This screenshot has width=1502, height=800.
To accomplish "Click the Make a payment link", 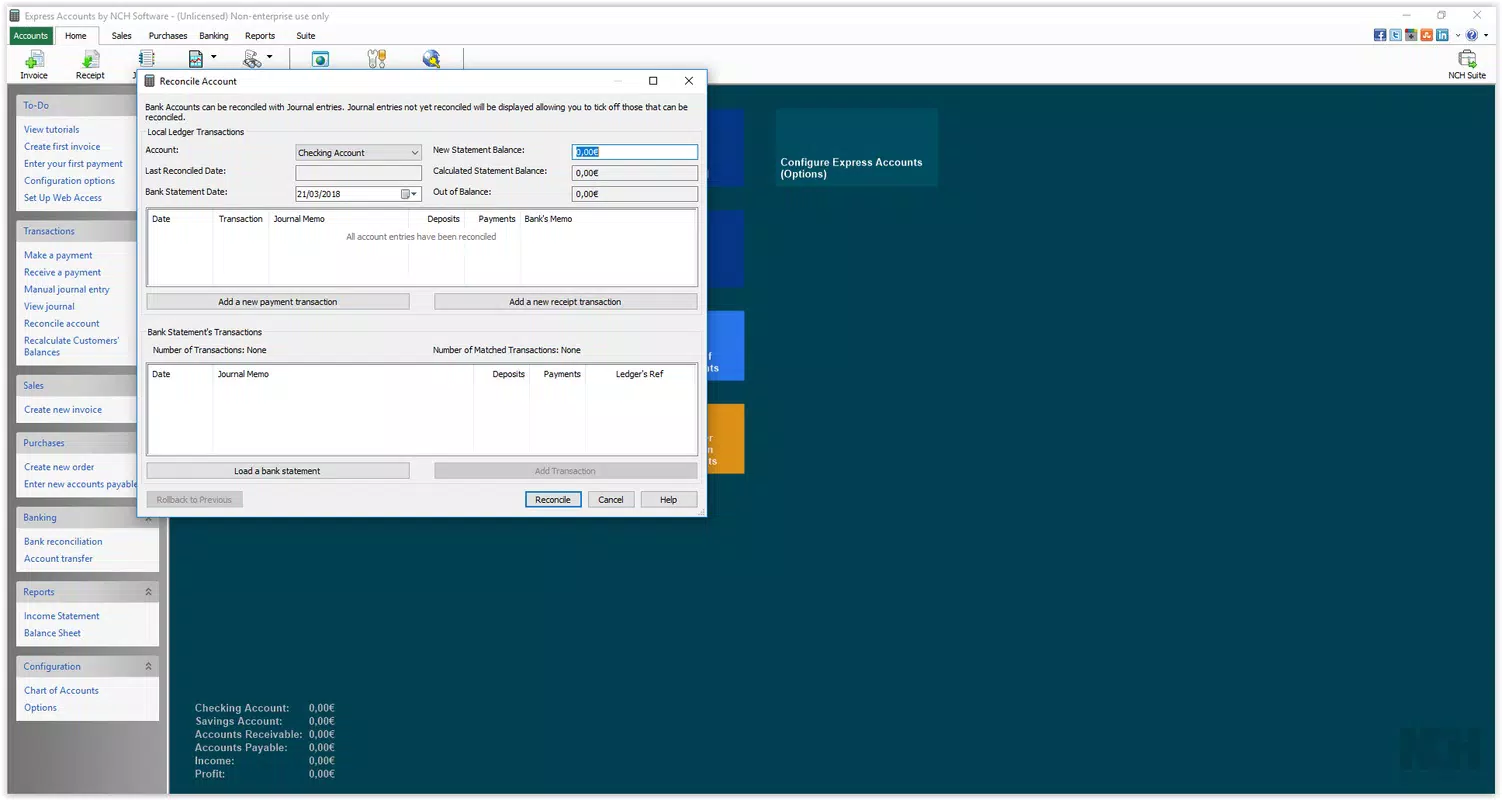I will 58,255.
